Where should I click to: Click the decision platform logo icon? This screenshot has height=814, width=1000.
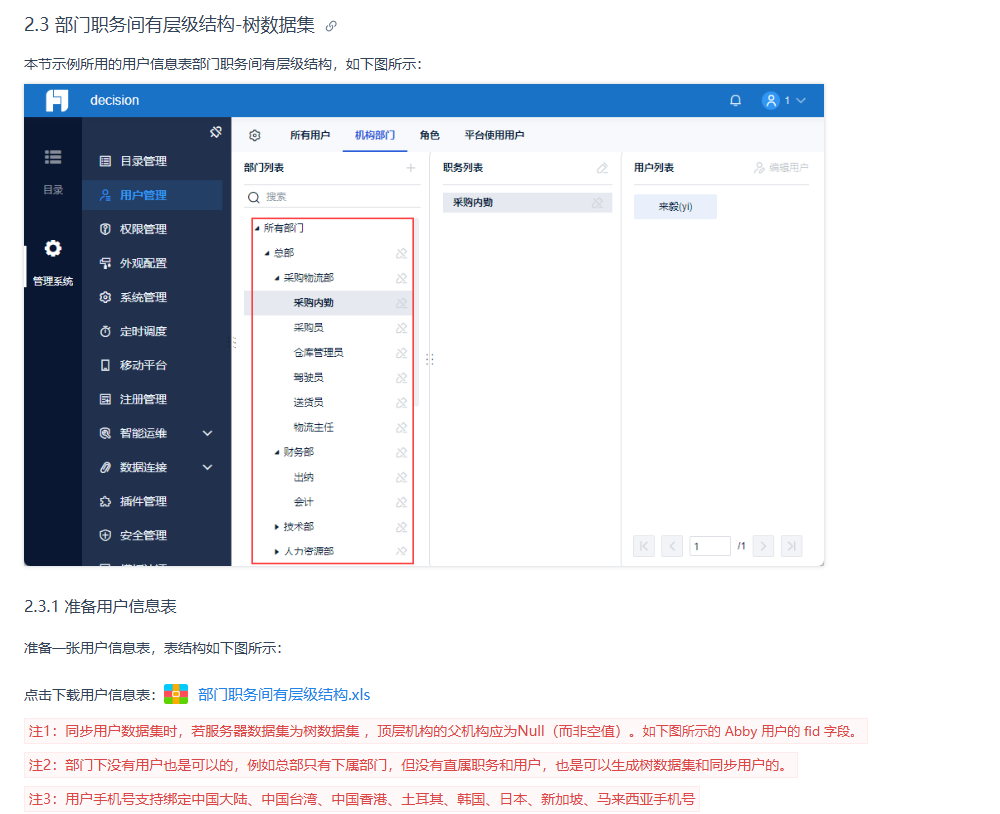tap(57, 100)
